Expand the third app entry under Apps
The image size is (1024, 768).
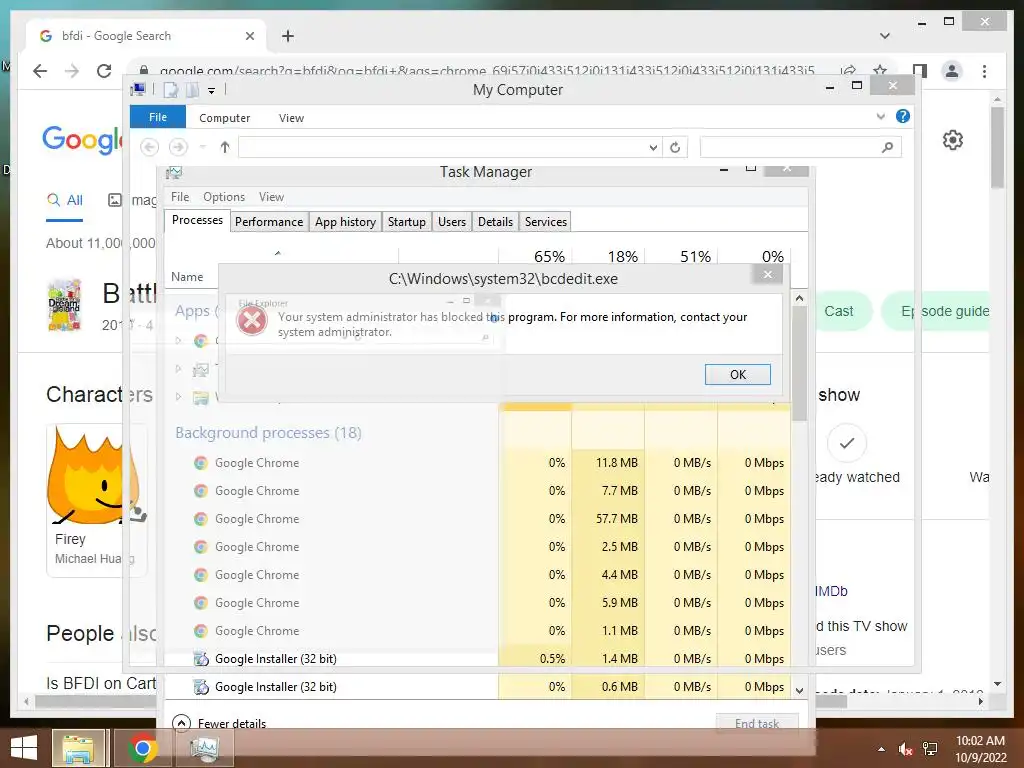click(x=178, y=396)
